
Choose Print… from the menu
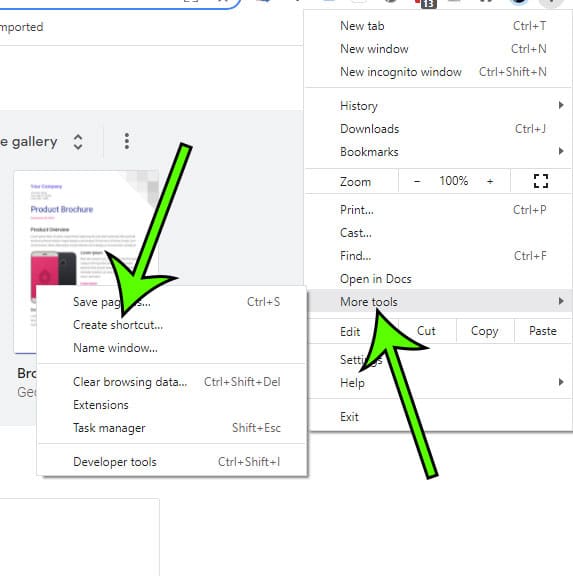[437, 210]
